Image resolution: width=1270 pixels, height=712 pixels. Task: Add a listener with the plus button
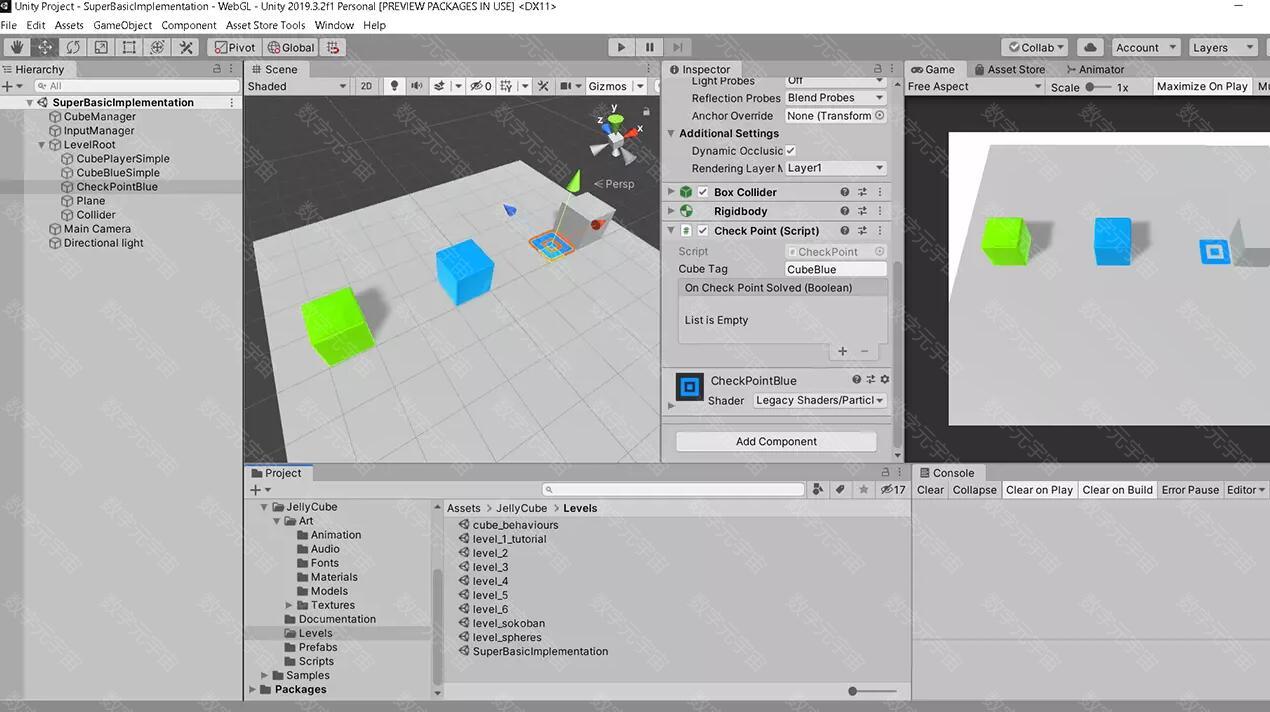point(842,351)
